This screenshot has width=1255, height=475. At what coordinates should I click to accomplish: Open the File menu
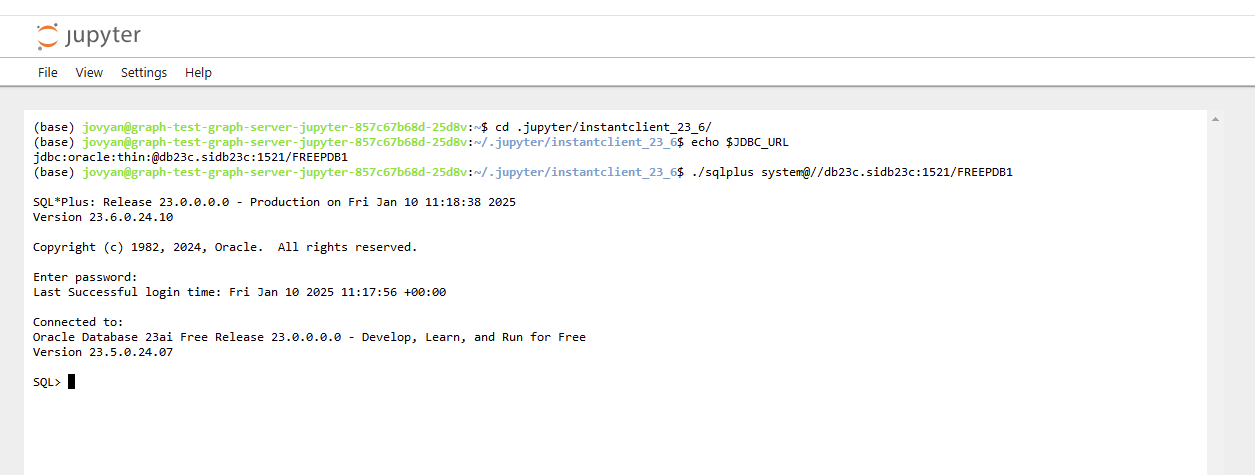pyautogui.click(x=48, y=72)
